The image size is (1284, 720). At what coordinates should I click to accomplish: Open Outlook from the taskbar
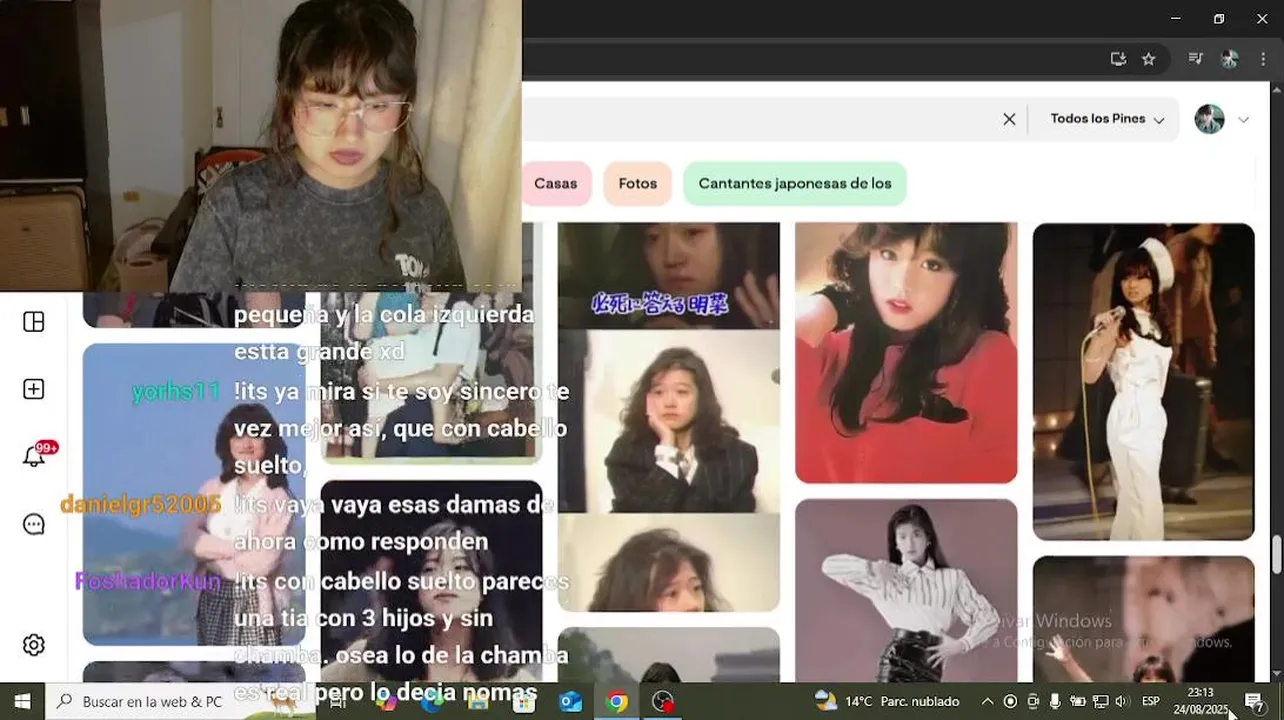[570, 702]
